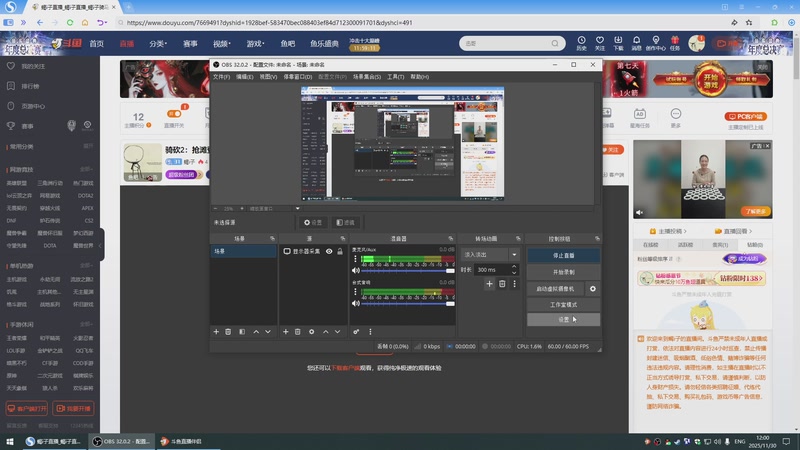
Task: Open Douyu download icon in header
Action: [618, 43]
